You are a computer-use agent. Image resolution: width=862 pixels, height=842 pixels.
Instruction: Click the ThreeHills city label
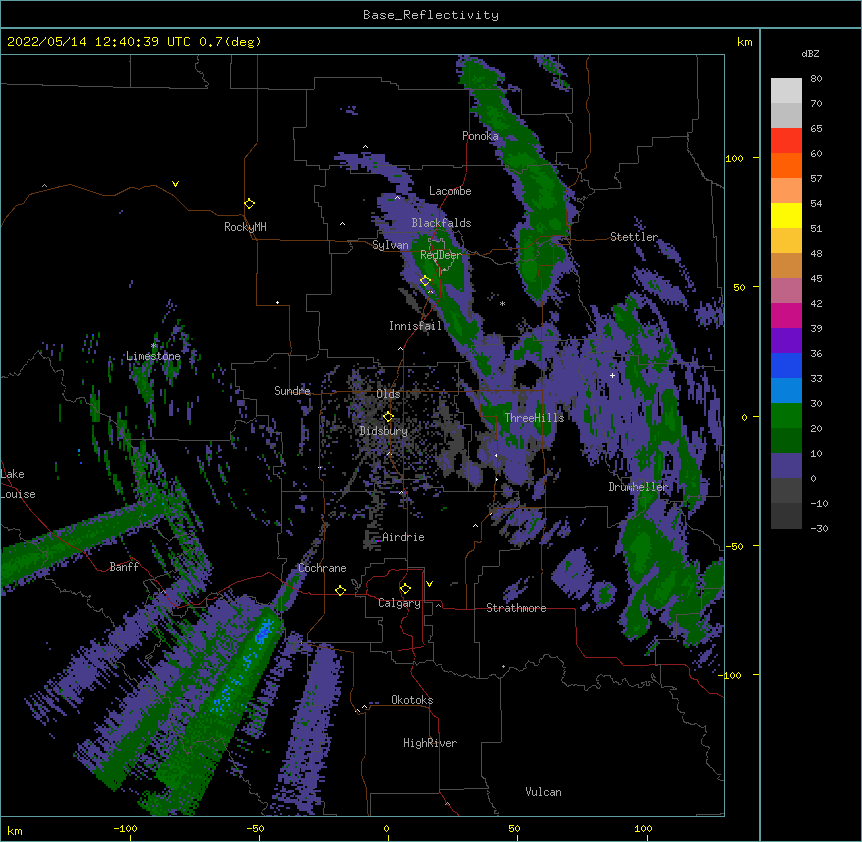pos(534,418)
